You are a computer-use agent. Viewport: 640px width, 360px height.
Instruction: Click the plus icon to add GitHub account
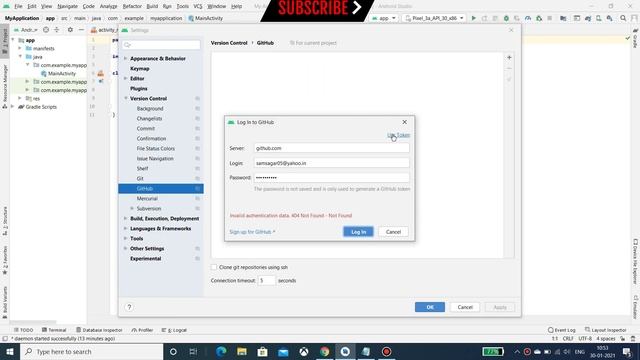[x=509, y=58]
